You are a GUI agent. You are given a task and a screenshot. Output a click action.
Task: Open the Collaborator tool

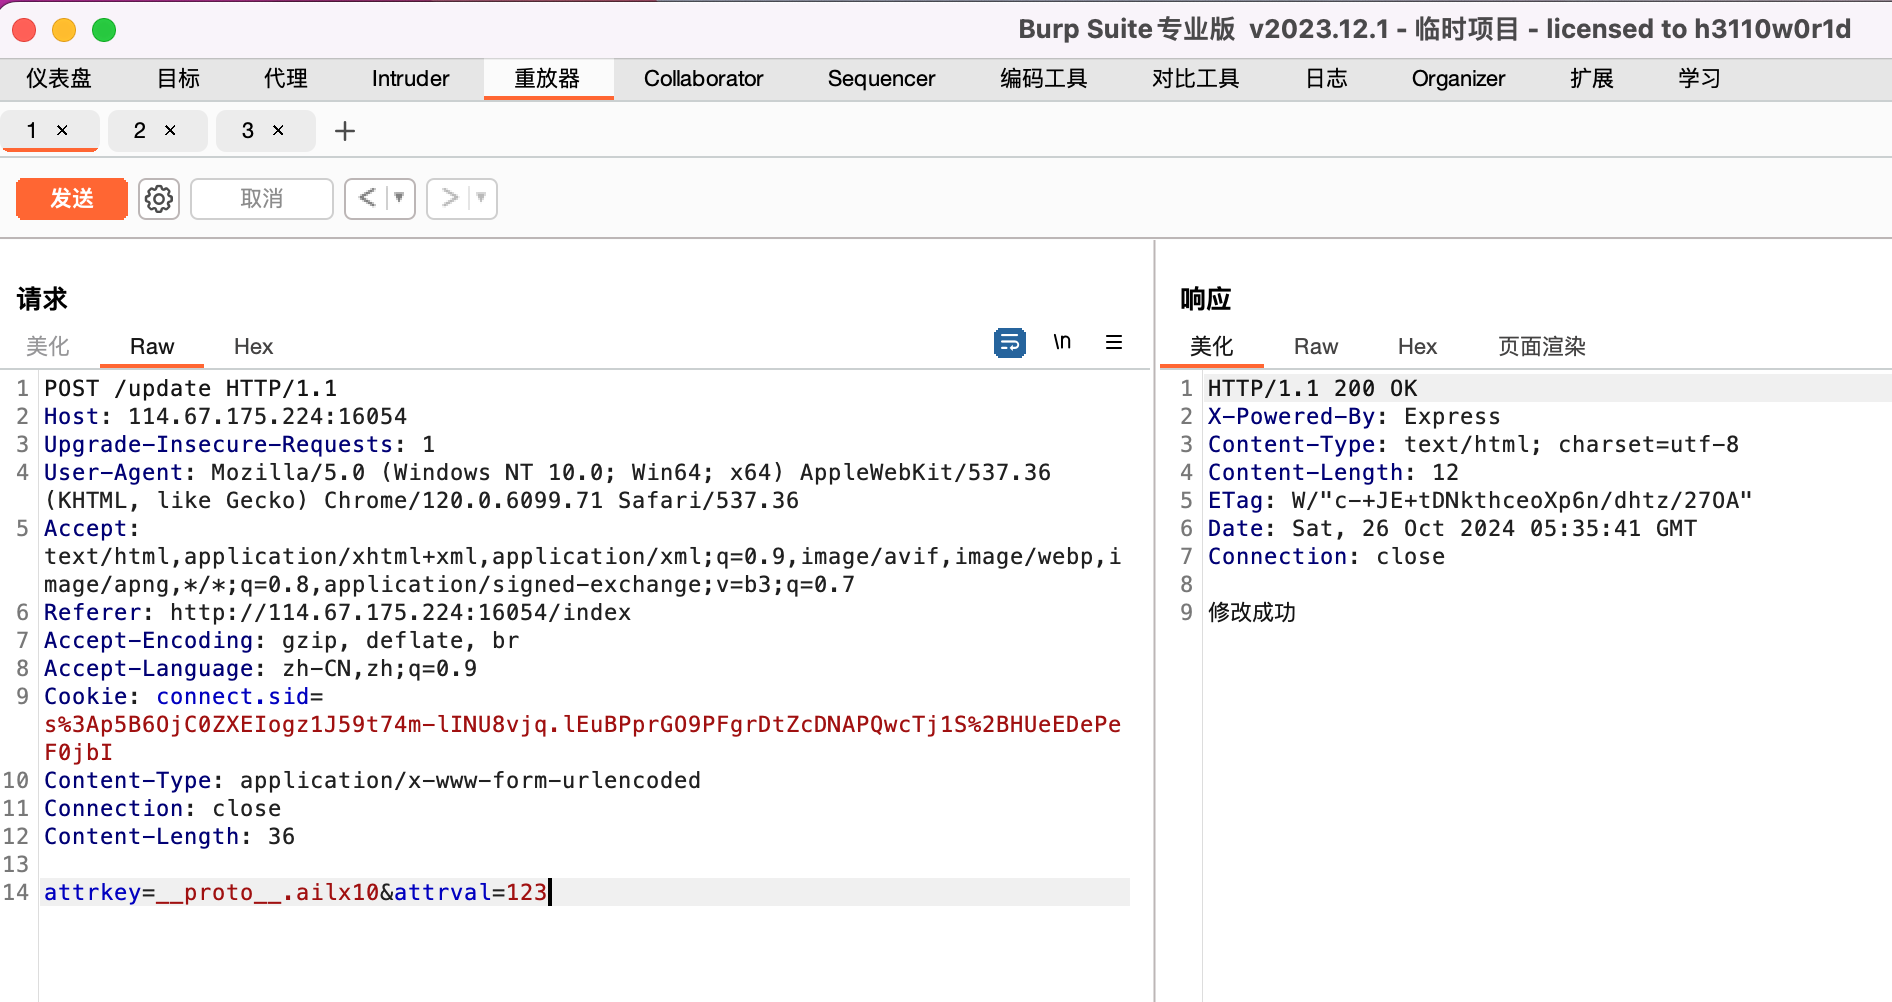[x=704, y=78]
